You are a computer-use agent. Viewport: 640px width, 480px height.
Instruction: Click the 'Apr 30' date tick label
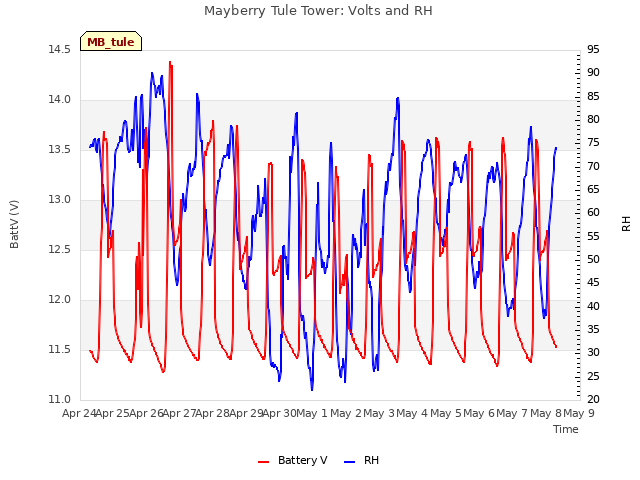[x=280, y=414]
